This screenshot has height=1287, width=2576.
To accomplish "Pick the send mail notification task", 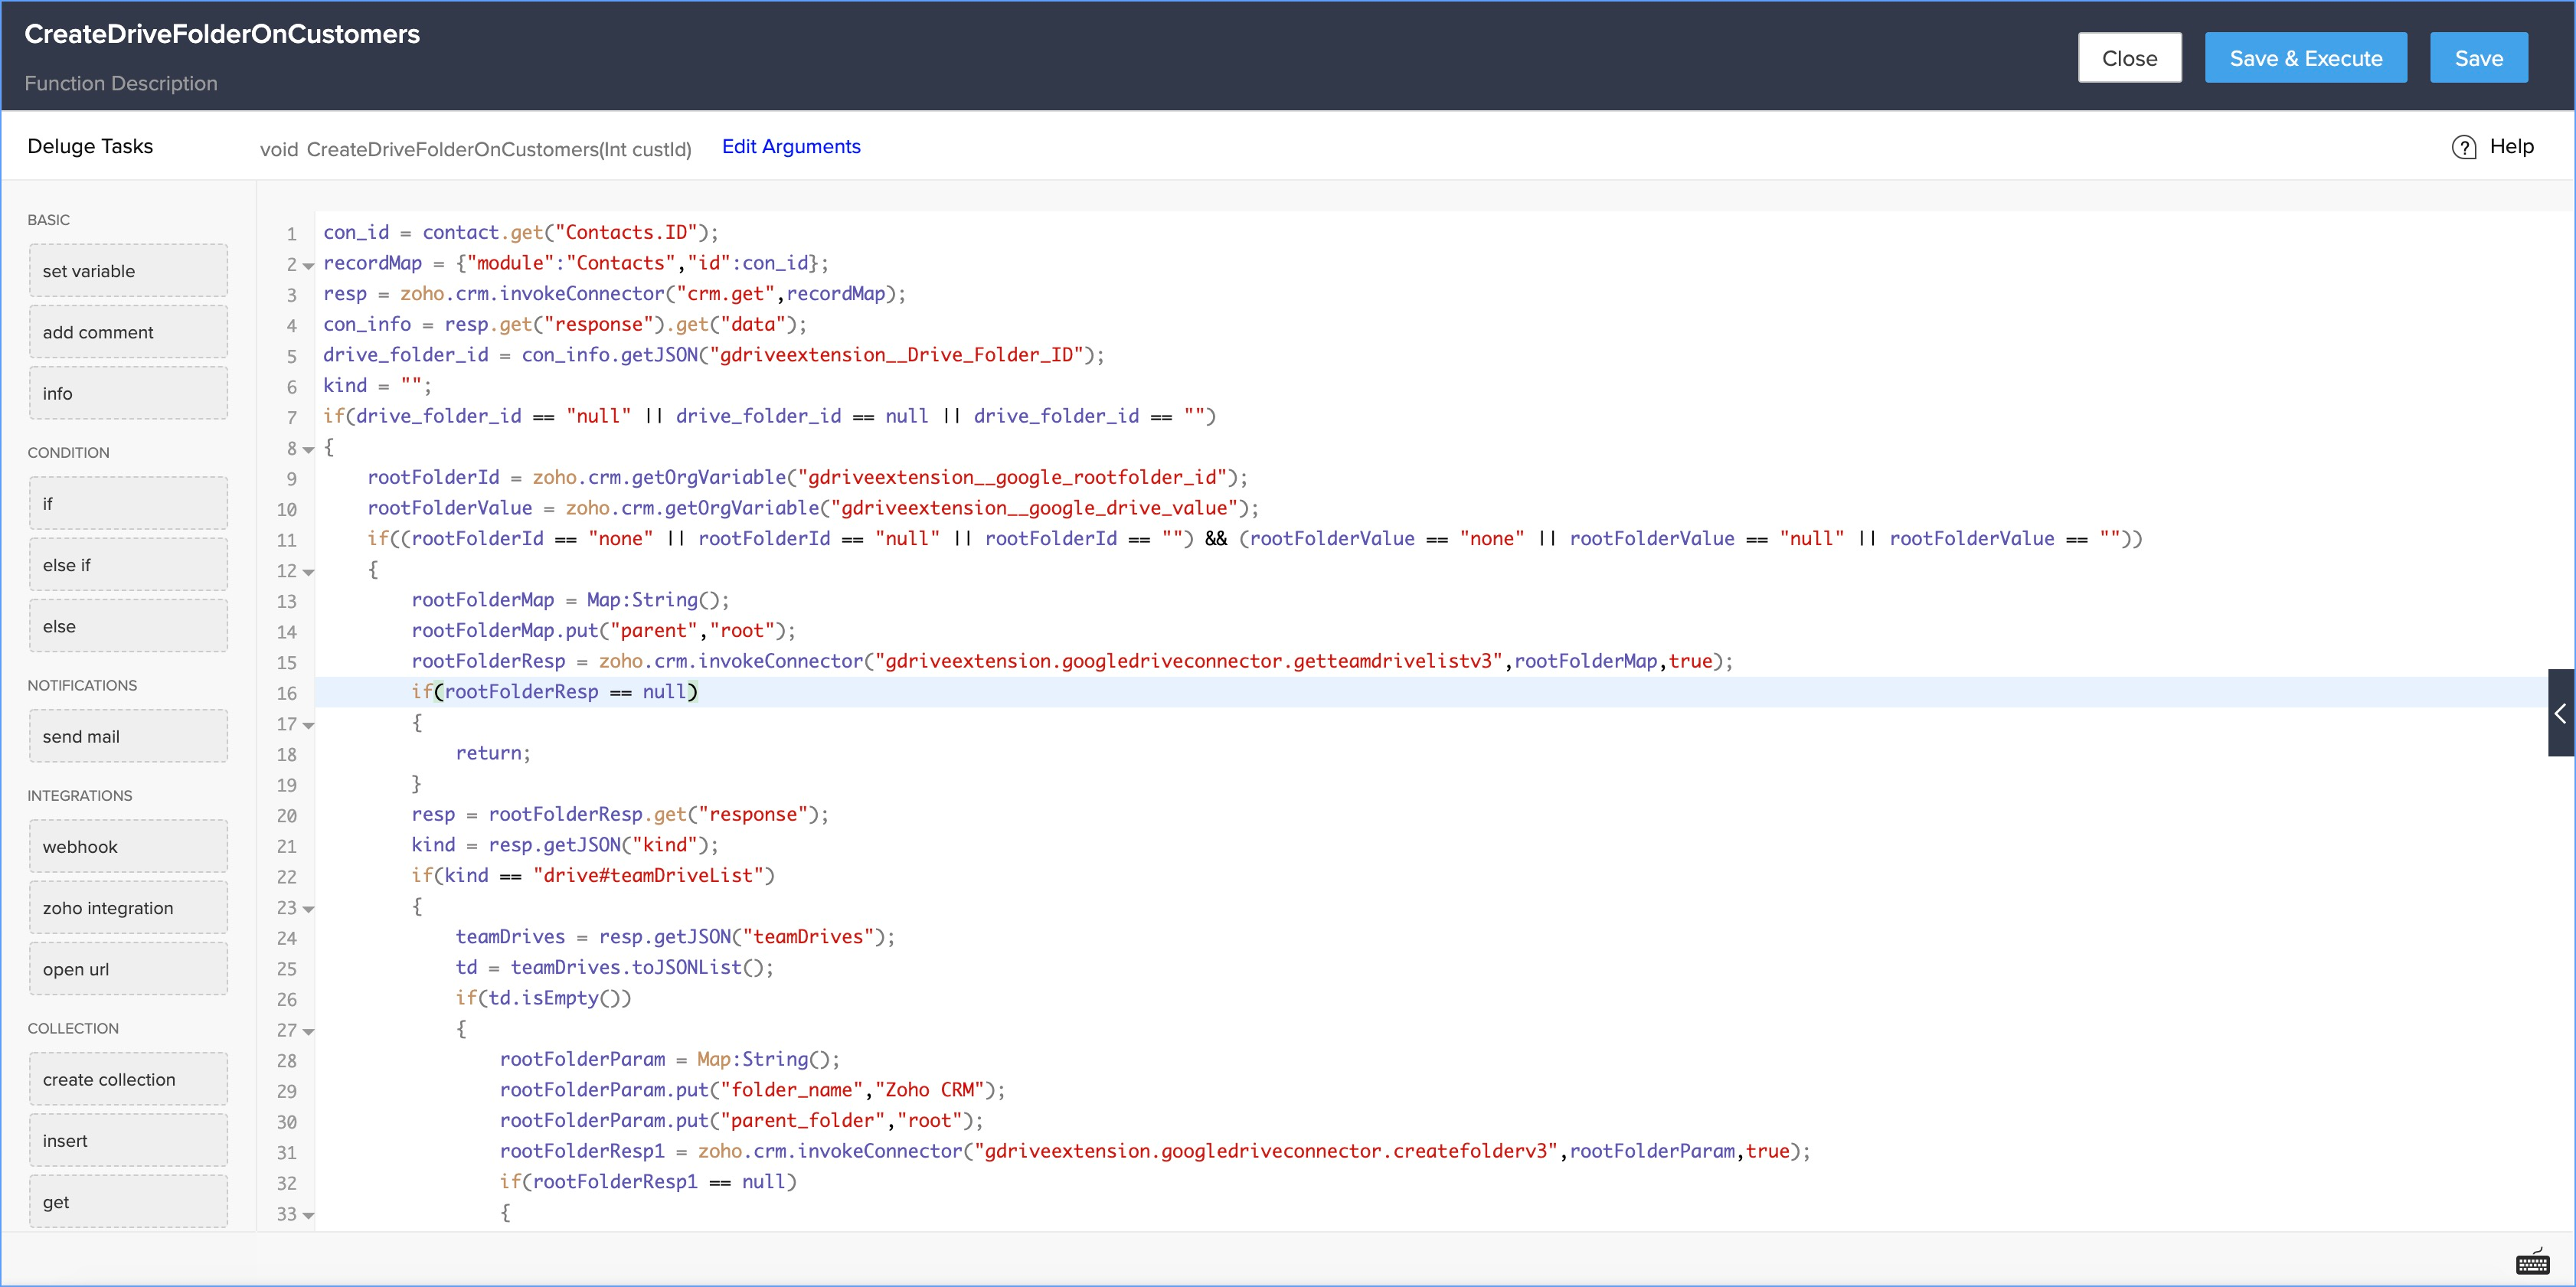I will click(128, 736).
